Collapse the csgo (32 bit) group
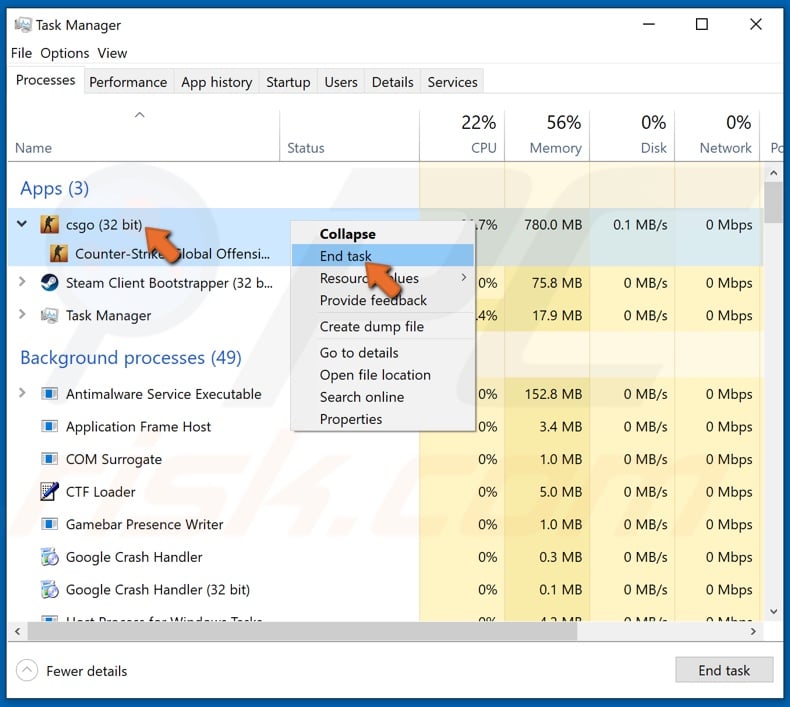This screenshot has height=707, width=790. tap(22, 224)
